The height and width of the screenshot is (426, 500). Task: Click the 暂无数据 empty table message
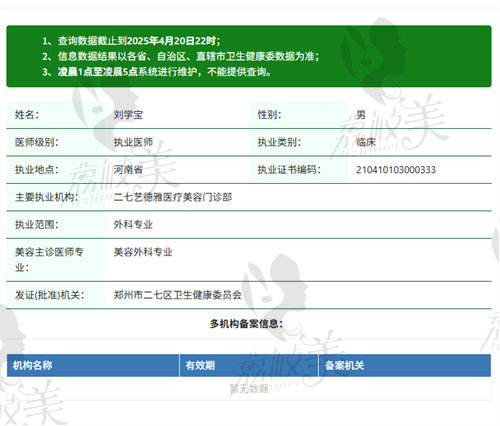coord(249,389)
